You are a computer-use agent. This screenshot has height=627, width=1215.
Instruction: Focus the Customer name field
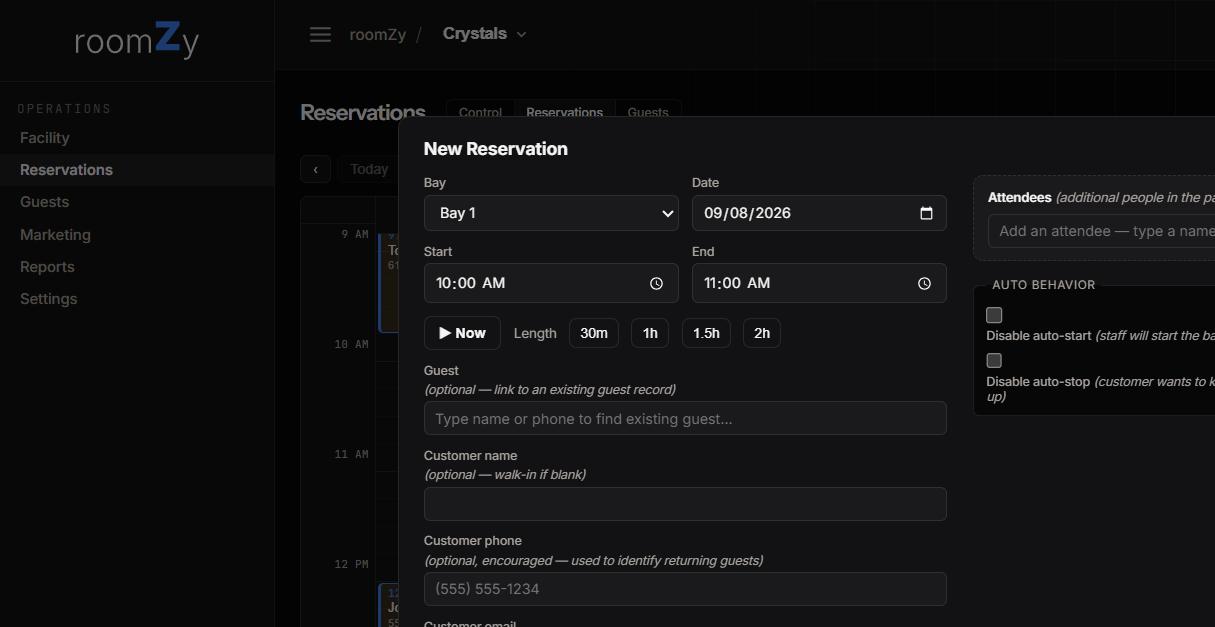[x=685, y=504]
